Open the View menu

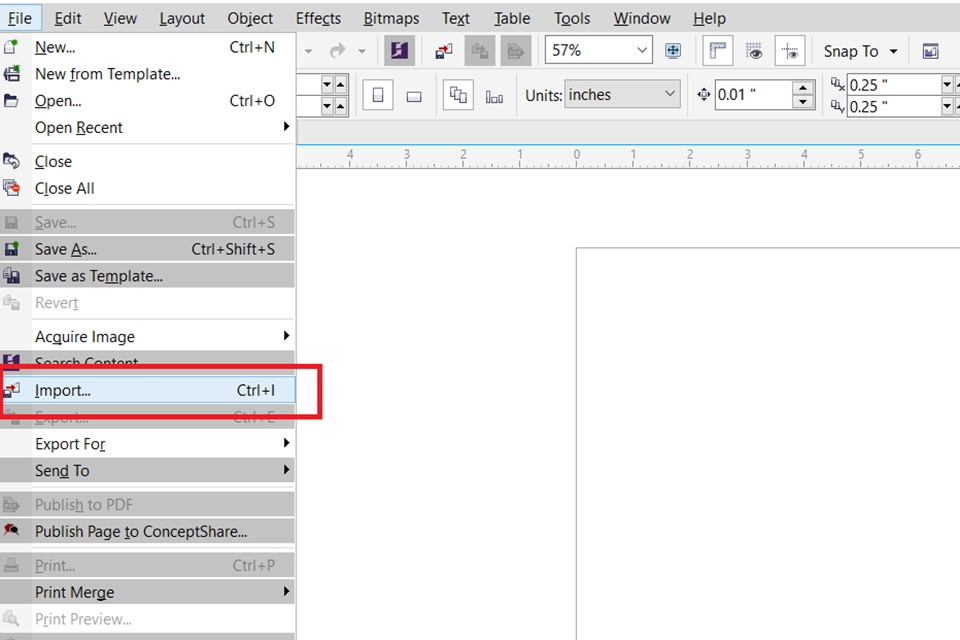[120, 18]
